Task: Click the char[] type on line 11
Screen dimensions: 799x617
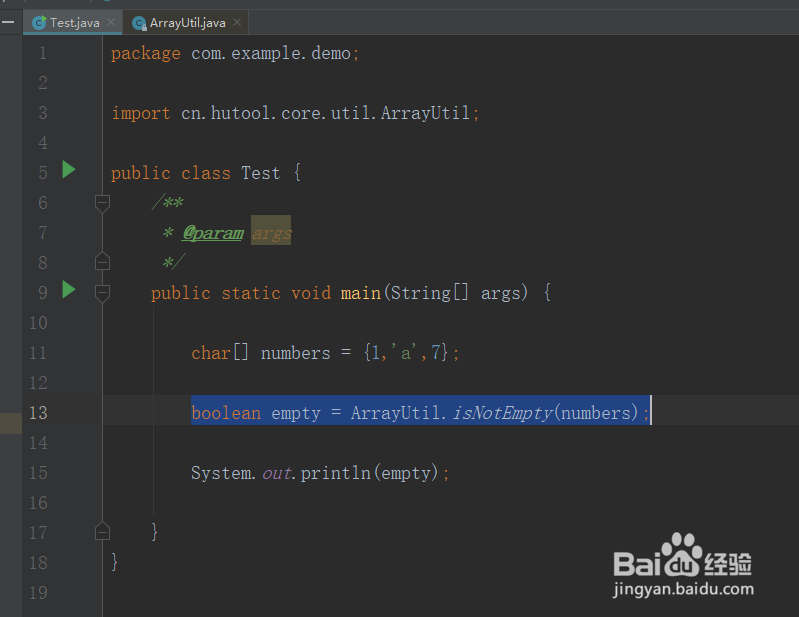Action: (x=220, y=353)
